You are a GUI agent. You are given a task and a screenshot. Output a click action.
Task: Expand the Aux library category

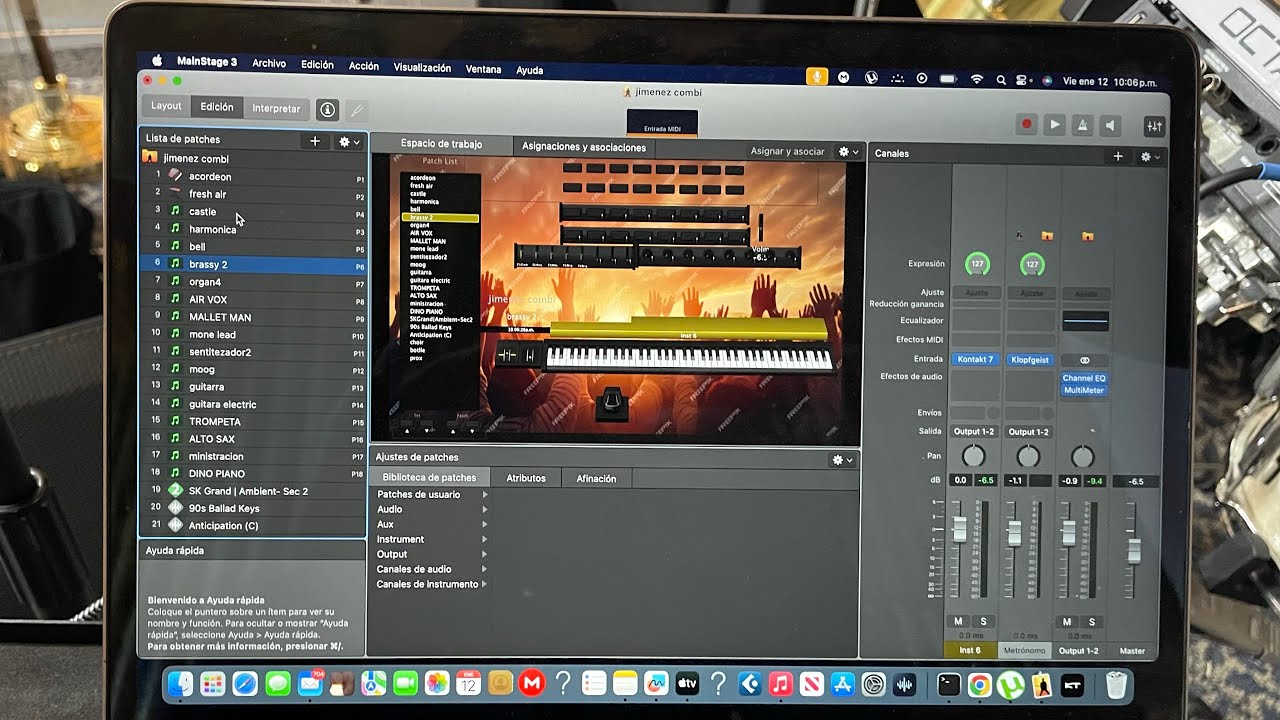(432, 524)
